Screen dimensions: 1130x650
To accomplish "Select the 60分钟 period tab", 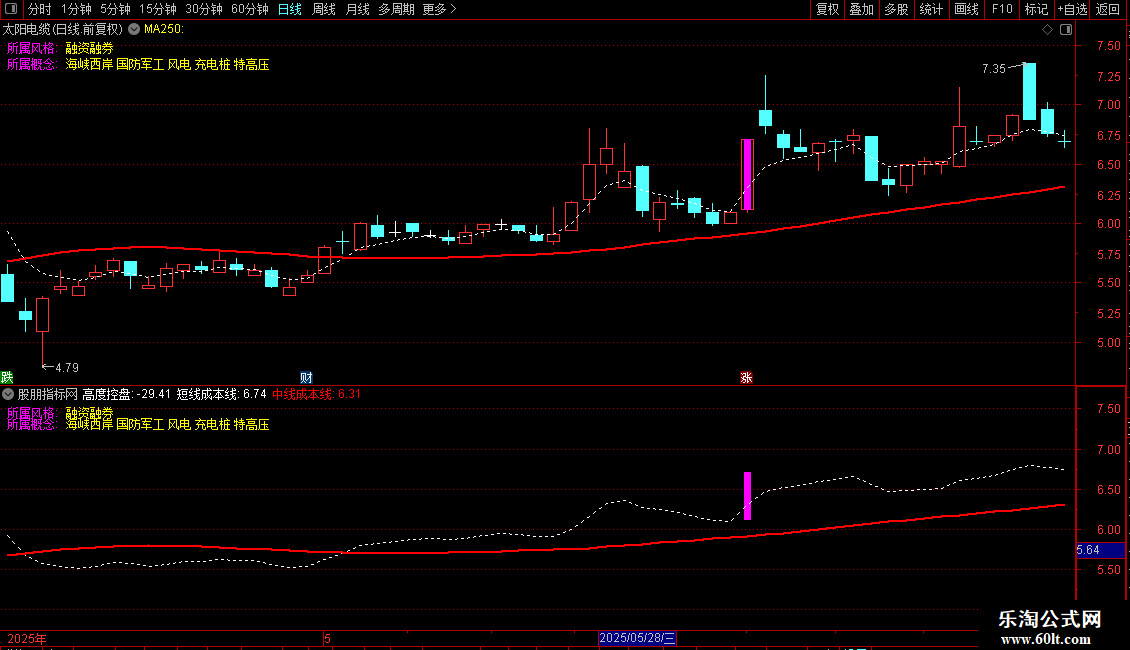I will pyautogui.click(x=250, y=9).
